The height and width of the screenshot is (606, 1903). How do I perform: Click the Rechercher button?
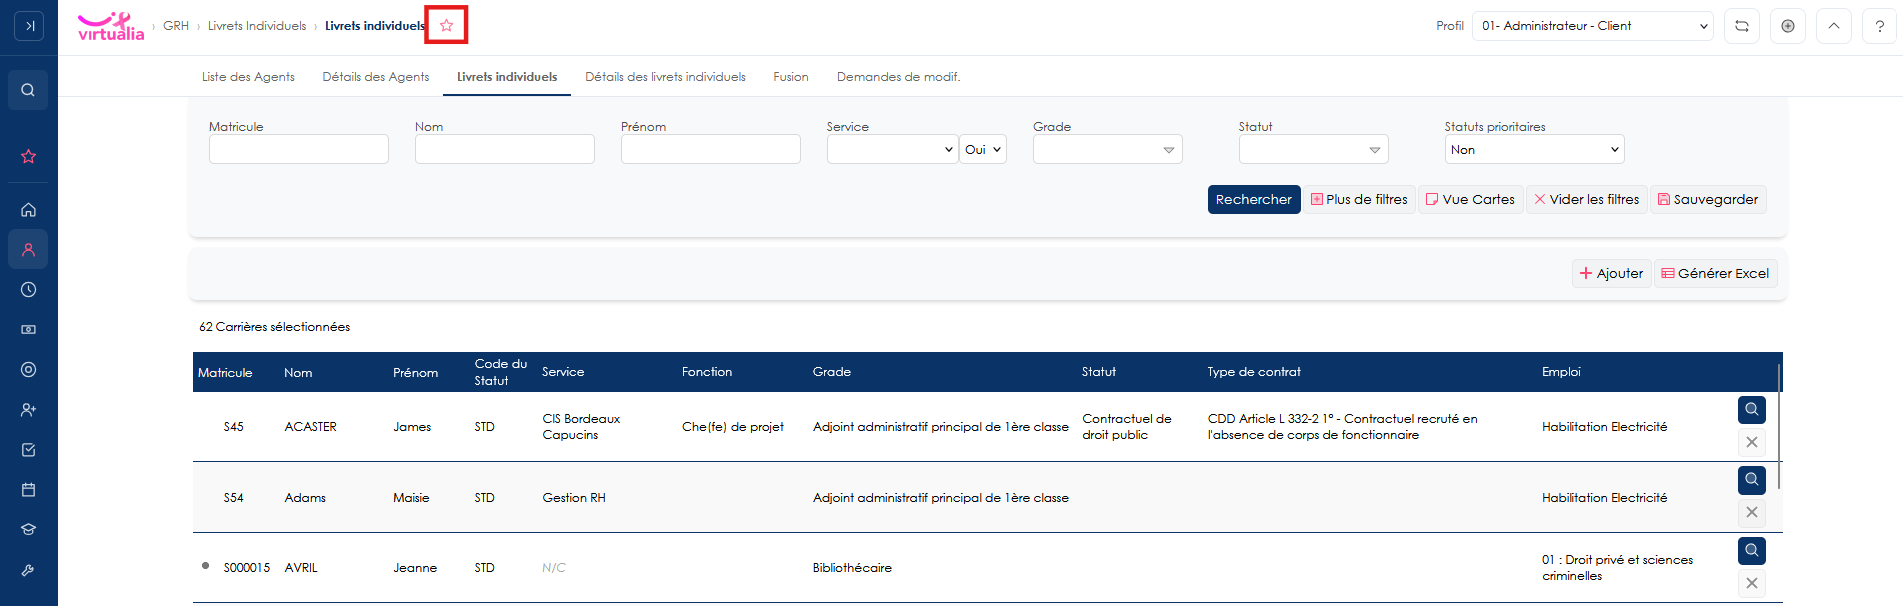tap(1254, 199)
